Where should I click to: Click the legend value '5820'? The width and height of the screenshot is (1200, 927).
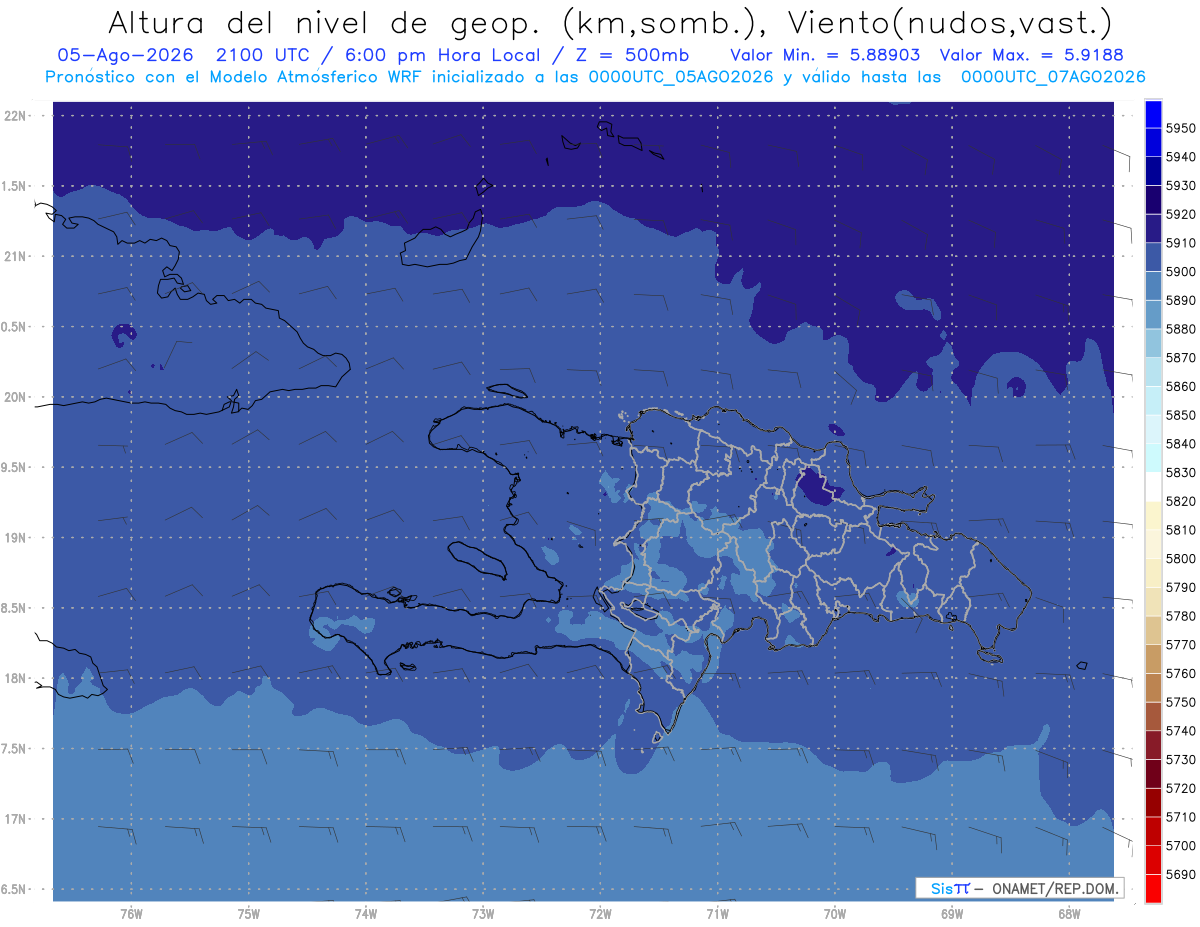(1181, 501)
